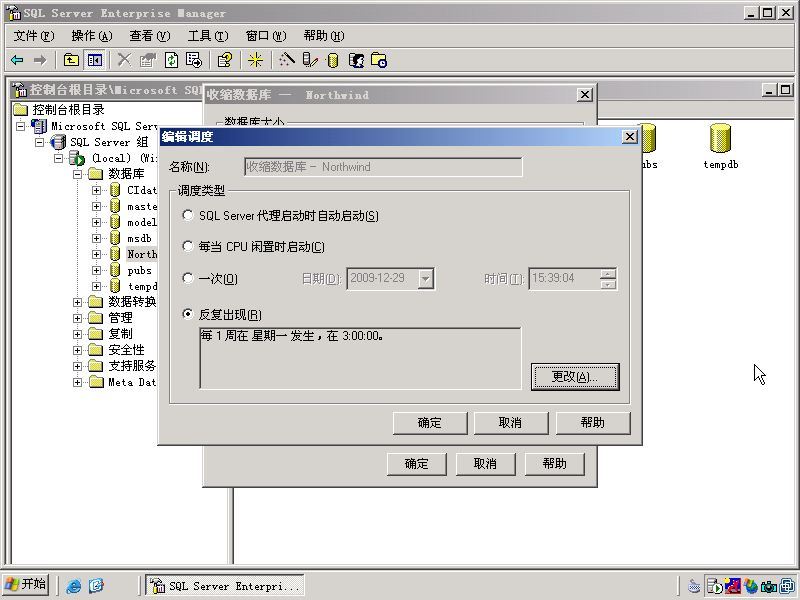Expand the msdb database tree node
Image resolution: width=800 pixels, height=600 pixels.
point(96,238)
